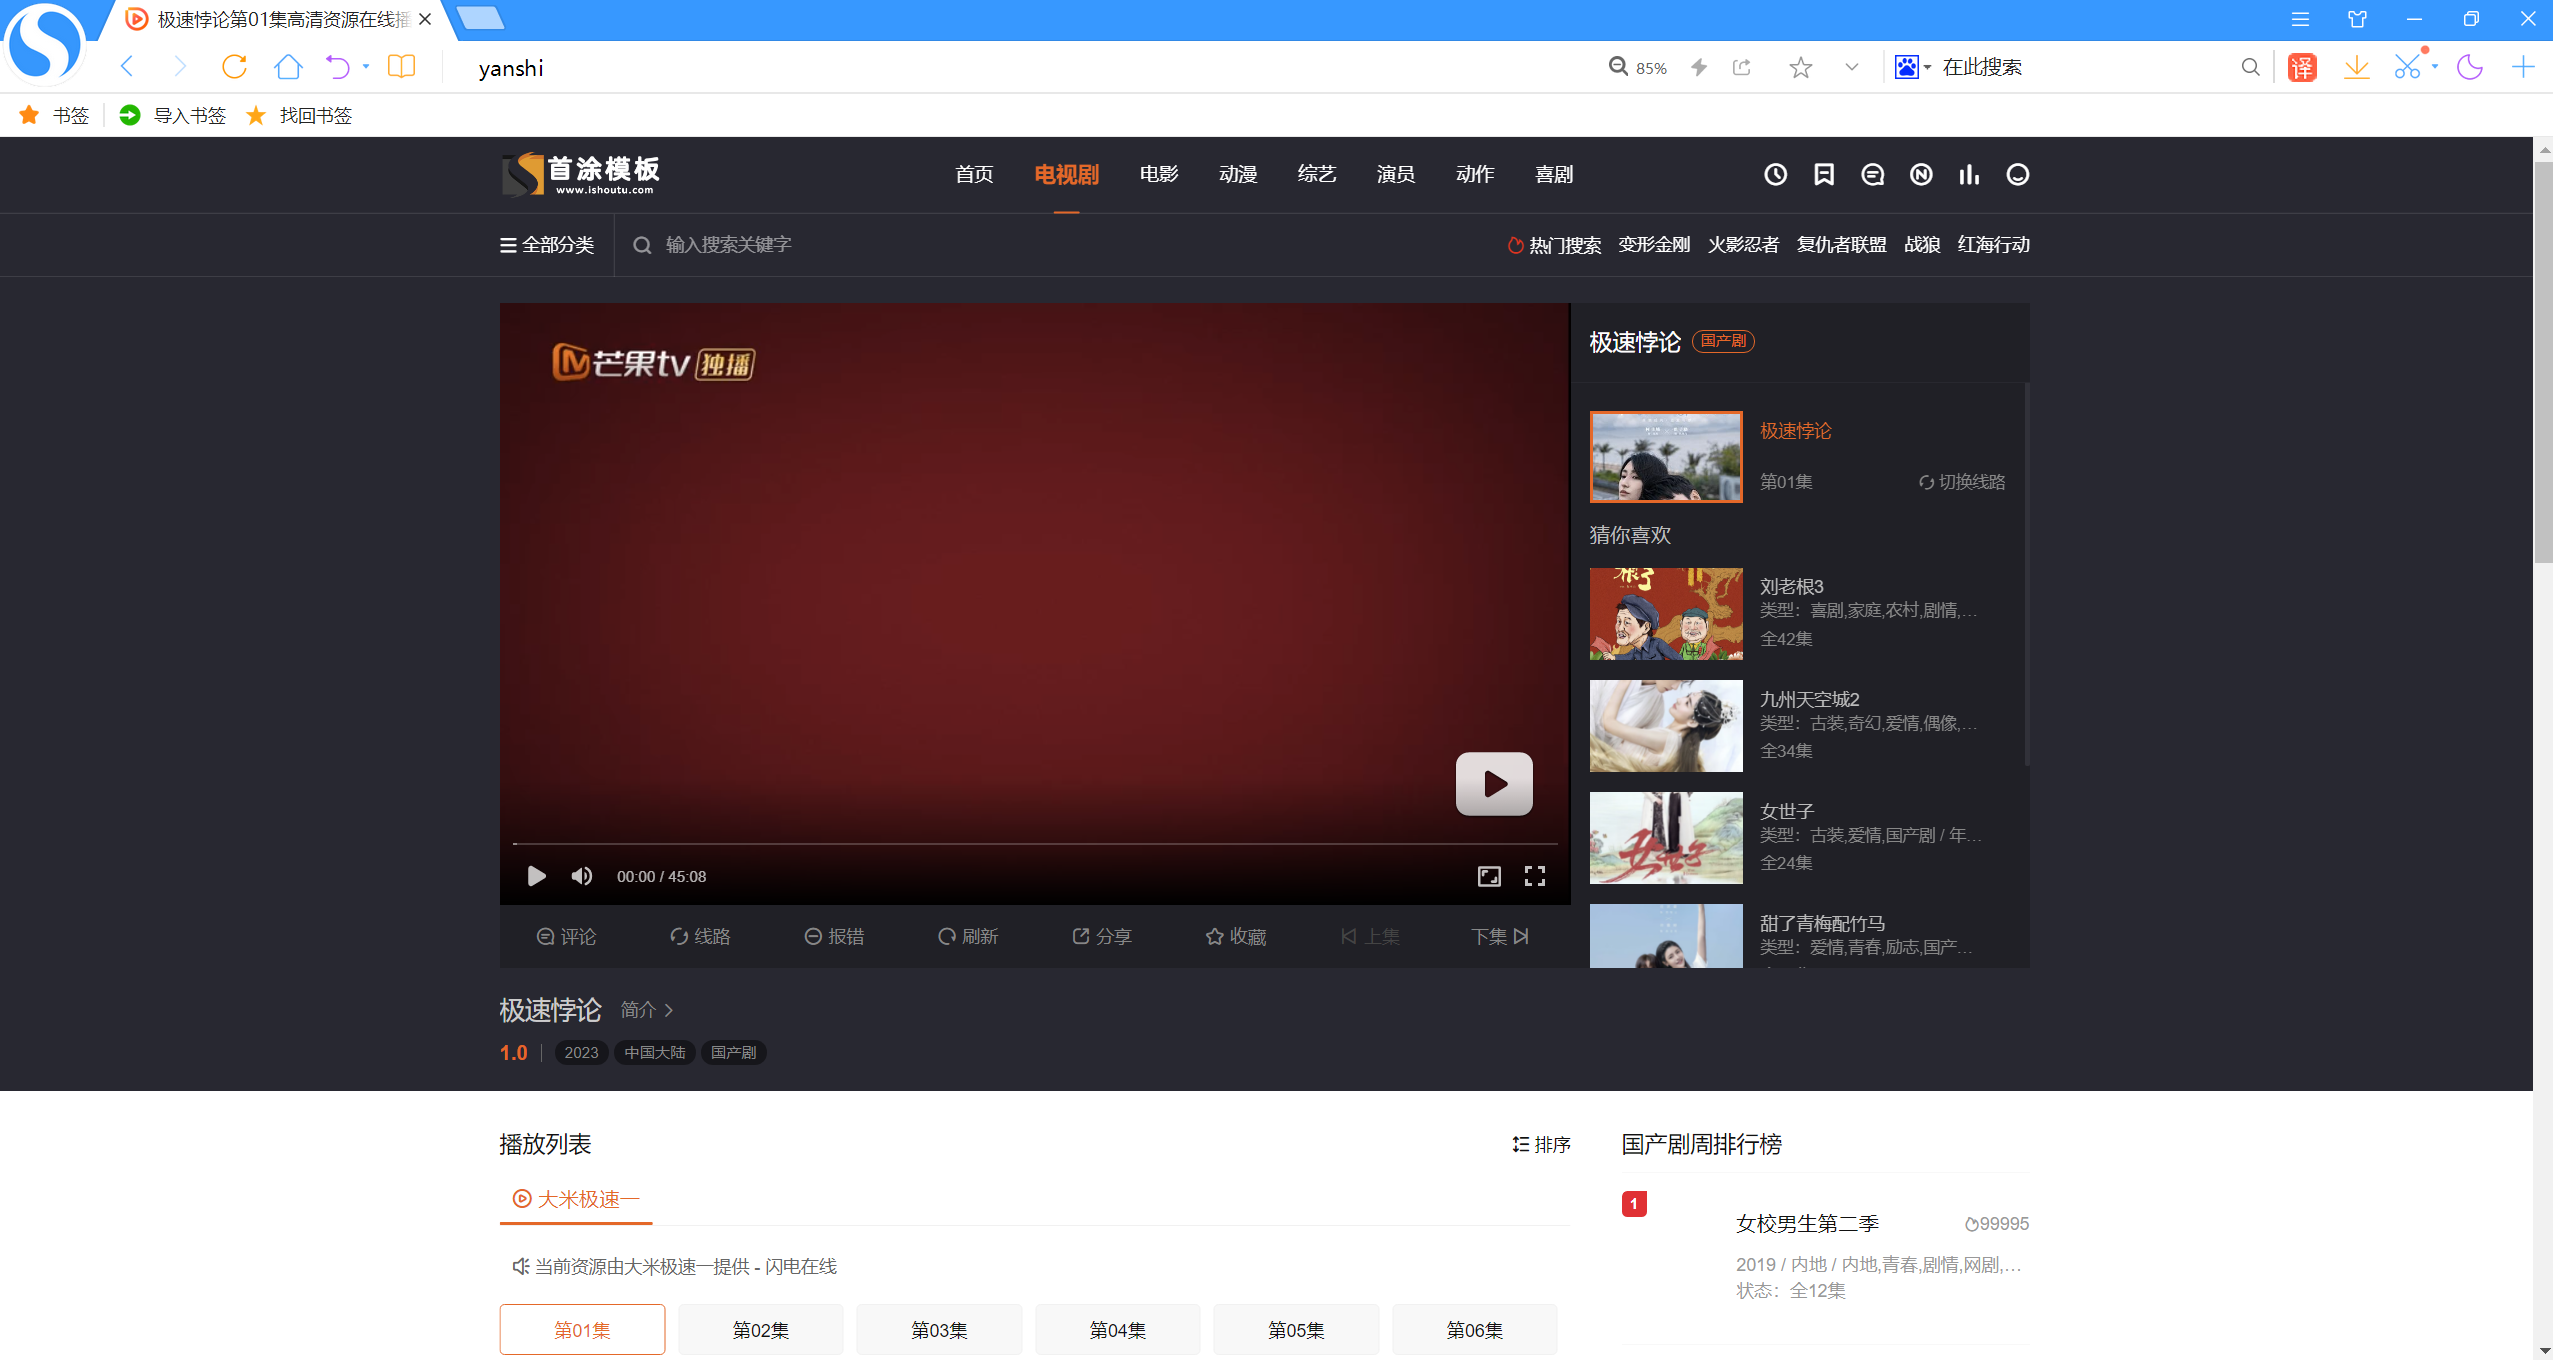The height and width of the screenshot is (1360, 2553).
Task: Toggle browser night mode moon icon
Action: coord(2469,67)
